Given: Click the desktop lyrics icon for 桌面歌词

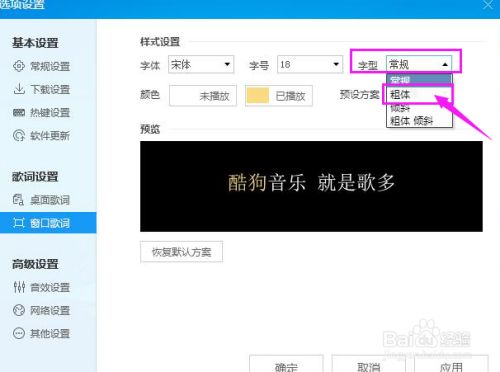Looking at the screenshot, I should [18, 200].
